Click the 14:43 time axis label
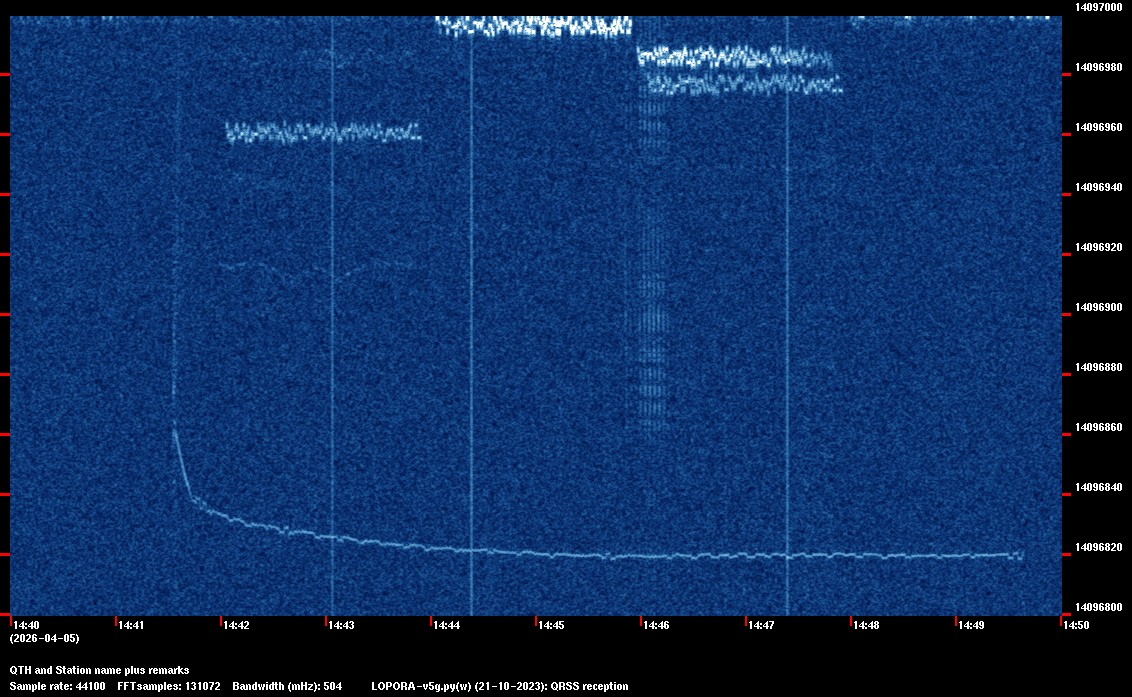1132x697 pixels. pos(341,625)
